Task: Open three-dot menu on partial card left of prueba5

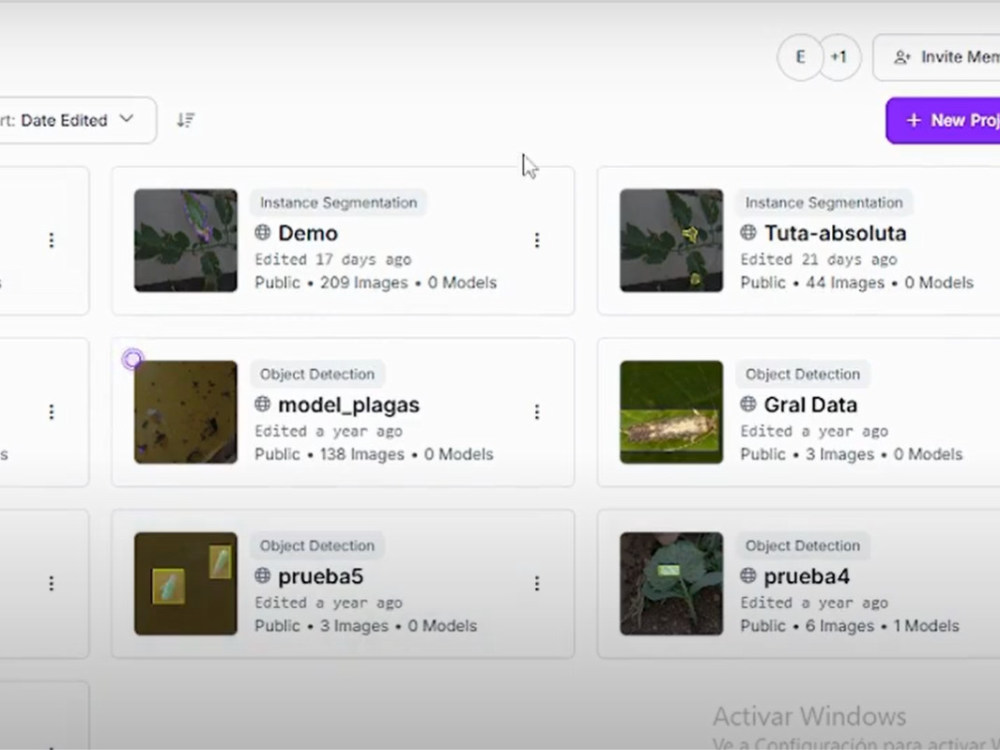Action: click(52, 584)
